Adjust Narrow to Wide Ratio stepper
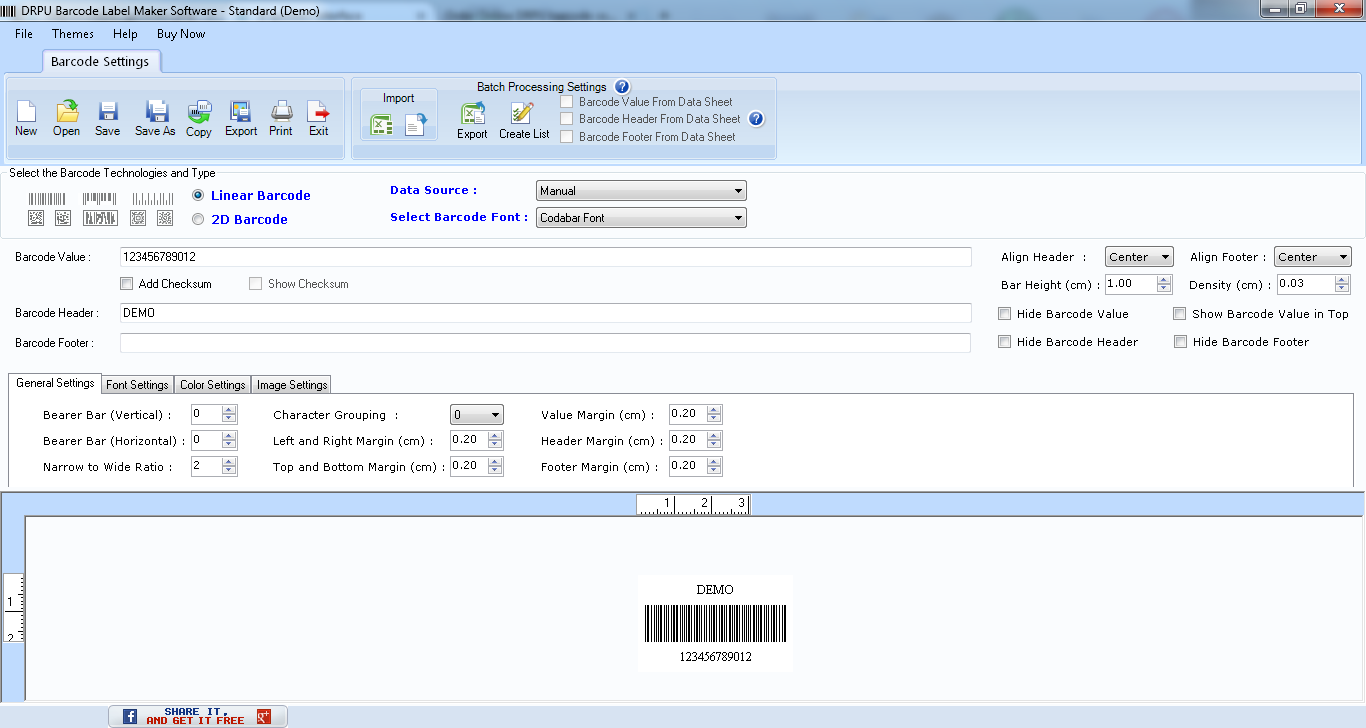This screenshot has width=1366, height=728. tap(229, 466)
